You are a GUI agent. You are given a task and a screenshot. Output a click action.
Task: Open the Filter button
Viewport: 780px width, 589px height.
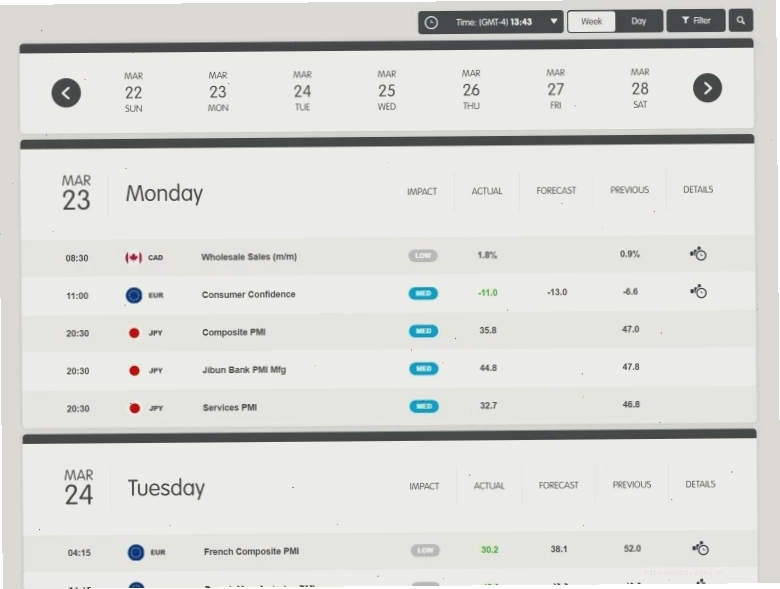point(696,20)
